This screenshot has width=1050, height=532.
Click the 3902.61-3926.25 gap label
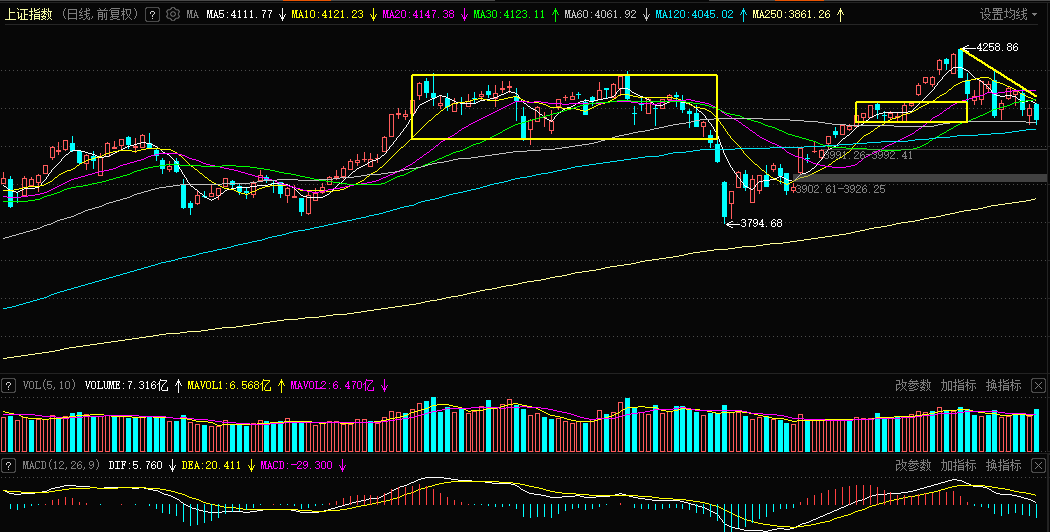click(840, 190)
